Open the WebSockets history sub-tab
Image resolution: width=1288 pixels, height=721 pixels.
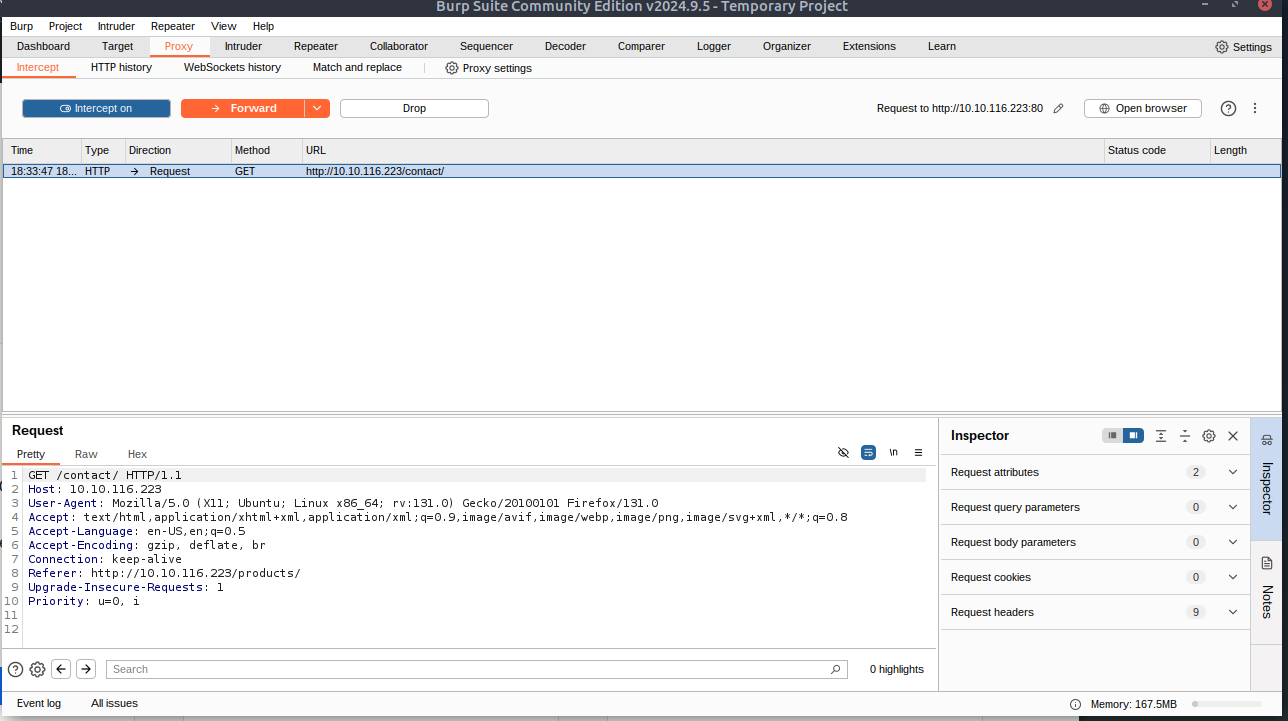tap(232, 67)
